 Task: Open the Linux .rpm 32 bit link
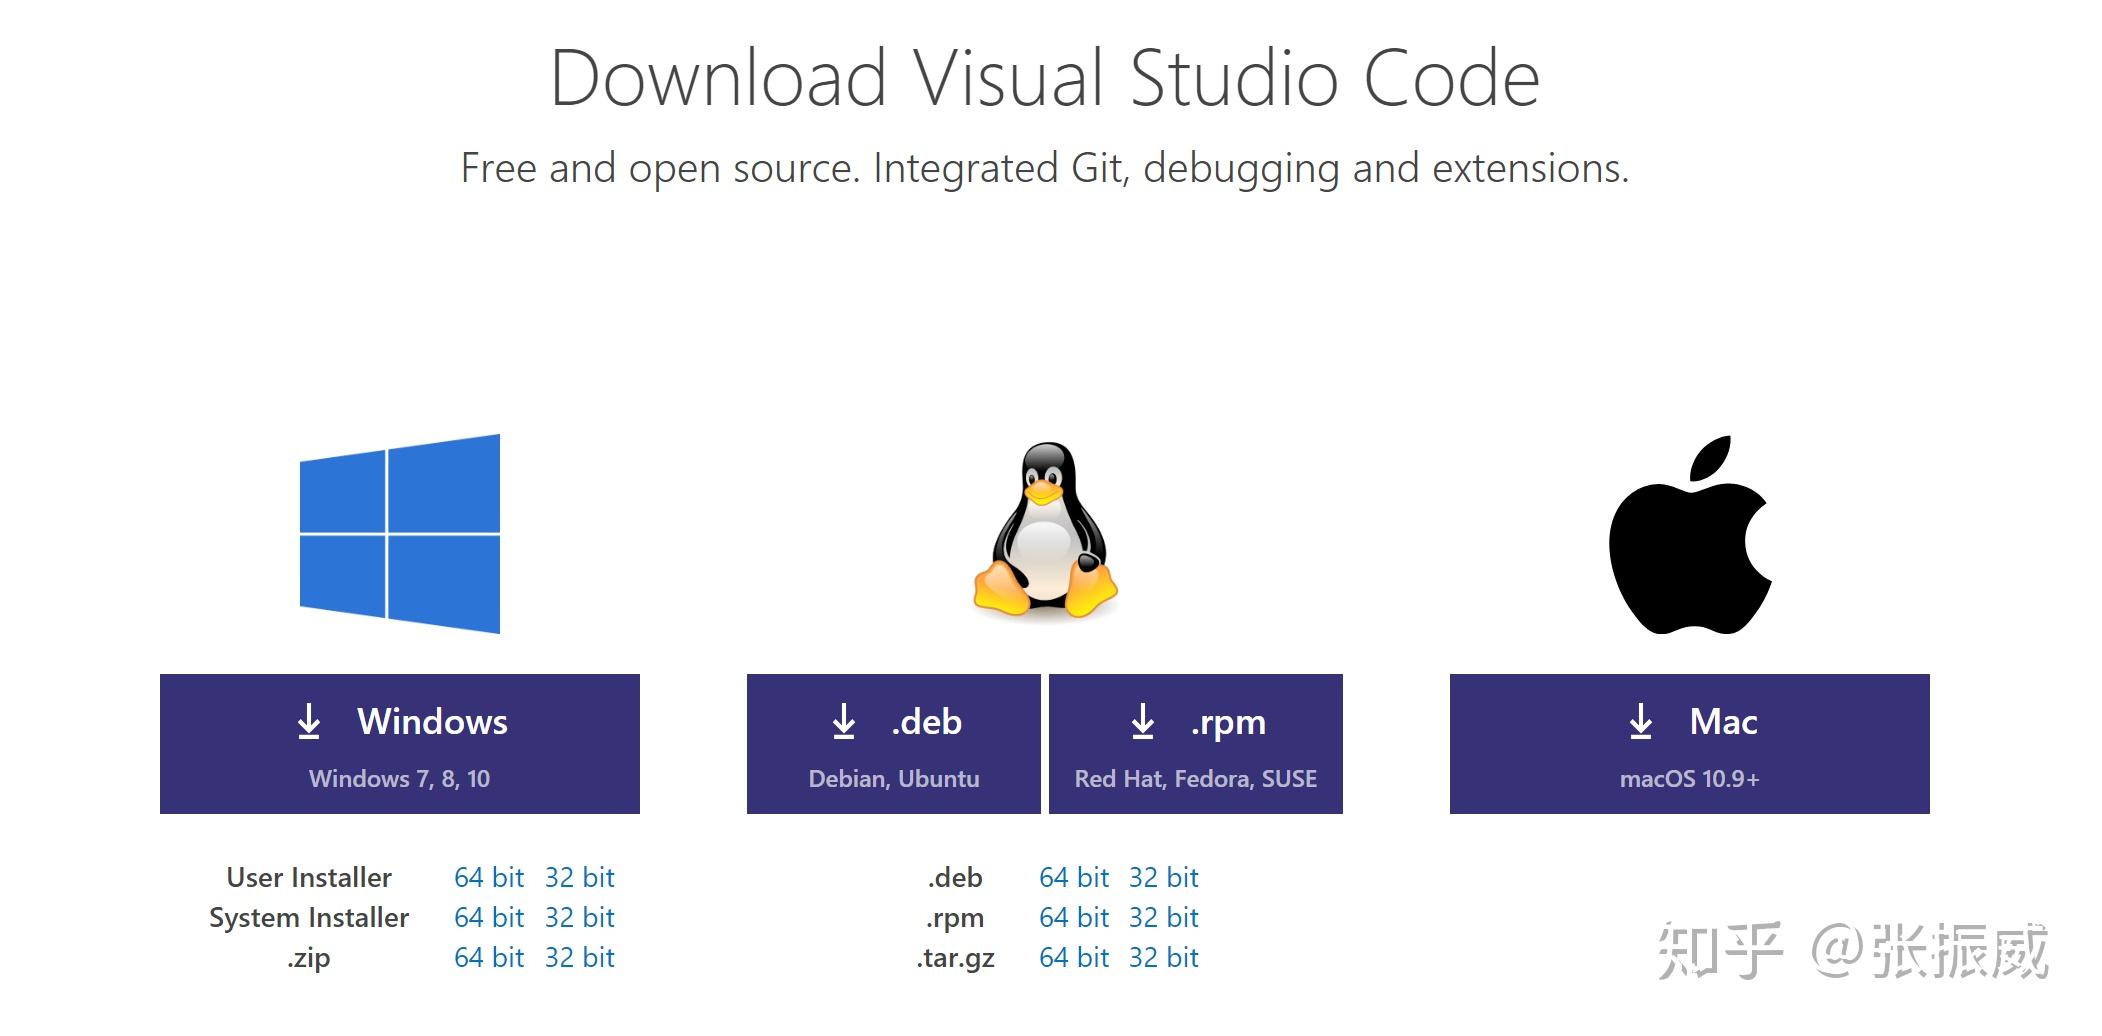(x=1164, y=918)
